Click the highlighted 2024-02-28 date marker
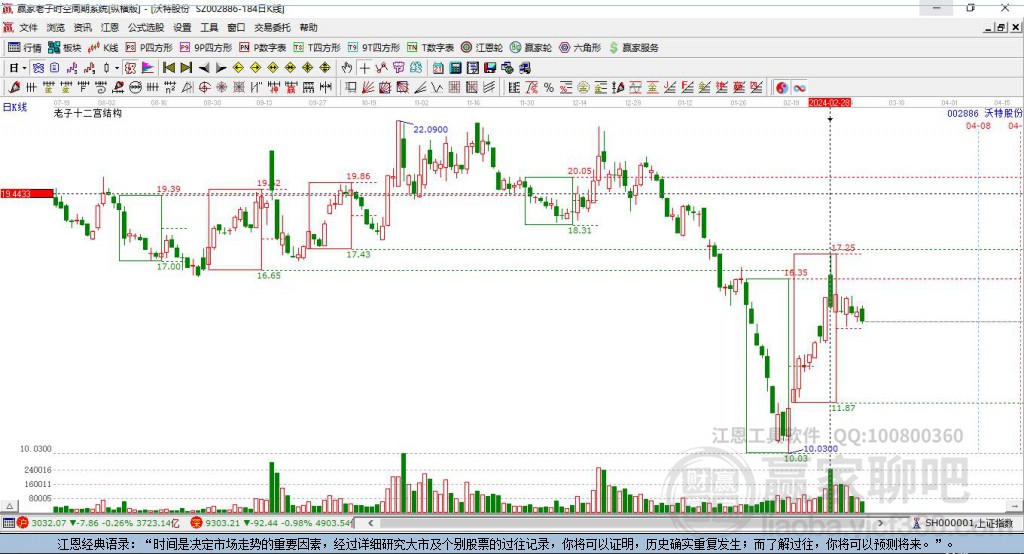Image resolution: width=1024 pixels, height=554 pixels. 829,103
